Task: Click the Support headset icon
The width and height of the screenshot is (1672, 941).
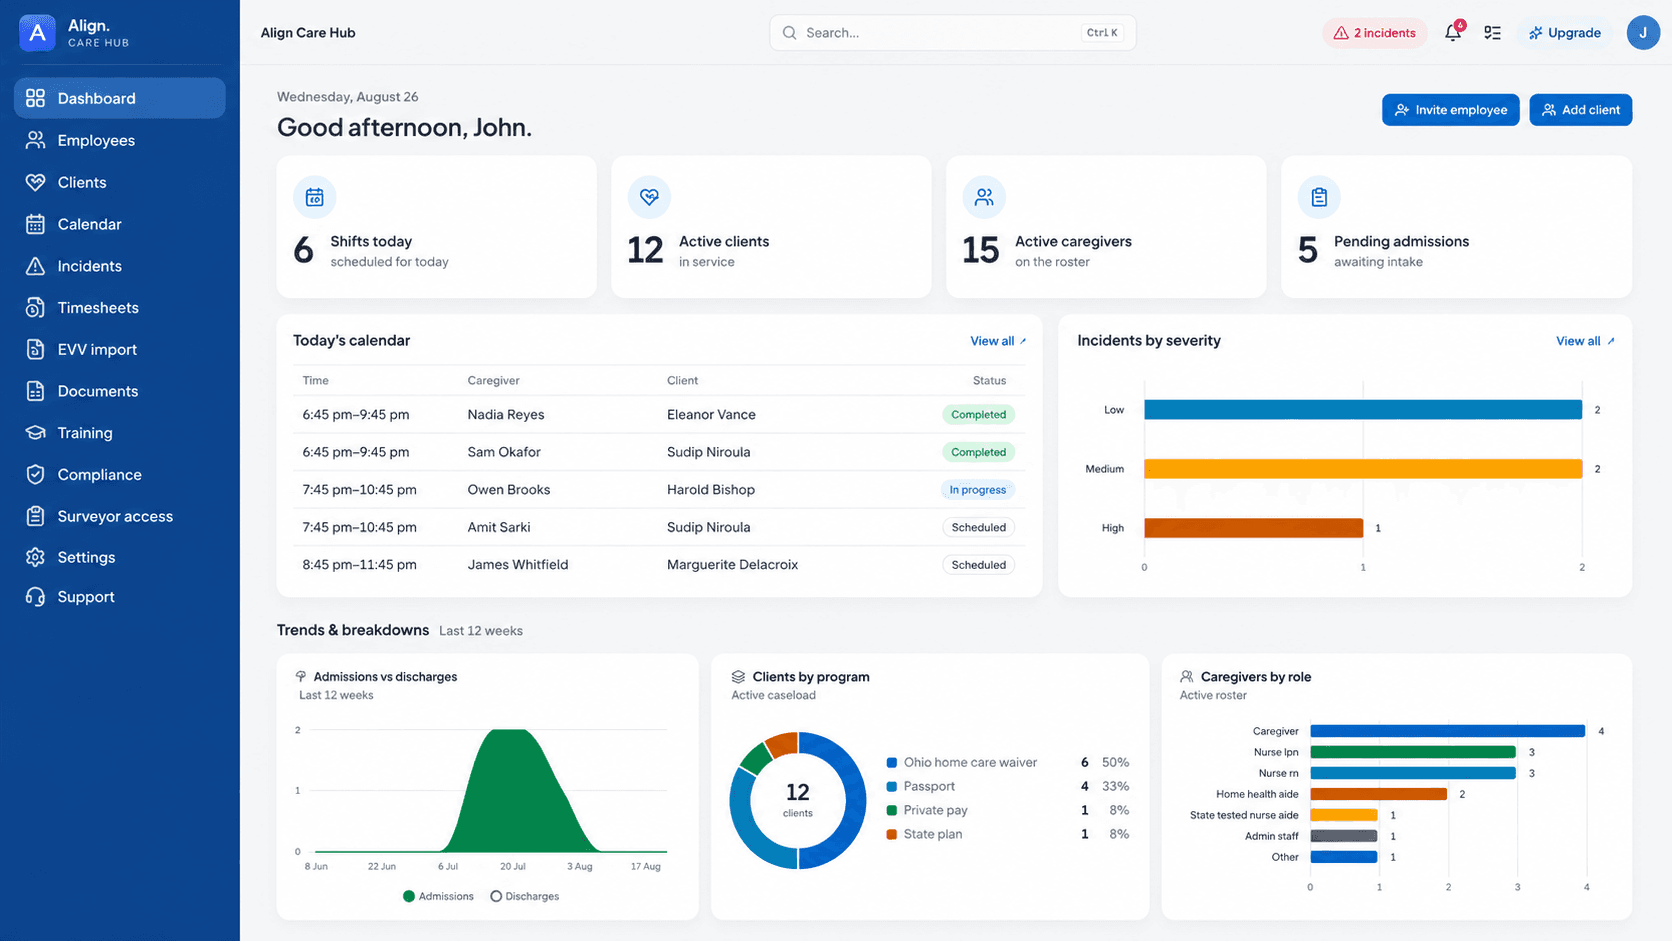Action: 35,597
